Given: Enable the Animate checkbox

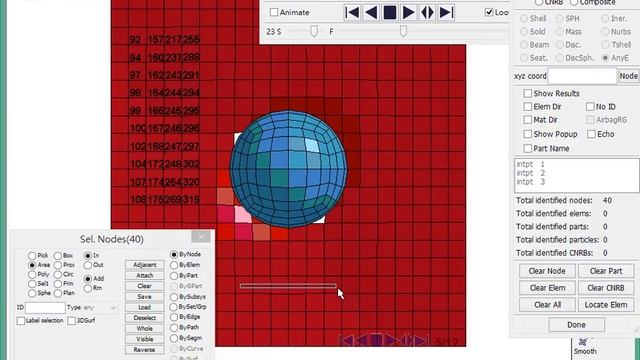Looking at the screenshot, I should pyautogui.click(x=274, y=12).
